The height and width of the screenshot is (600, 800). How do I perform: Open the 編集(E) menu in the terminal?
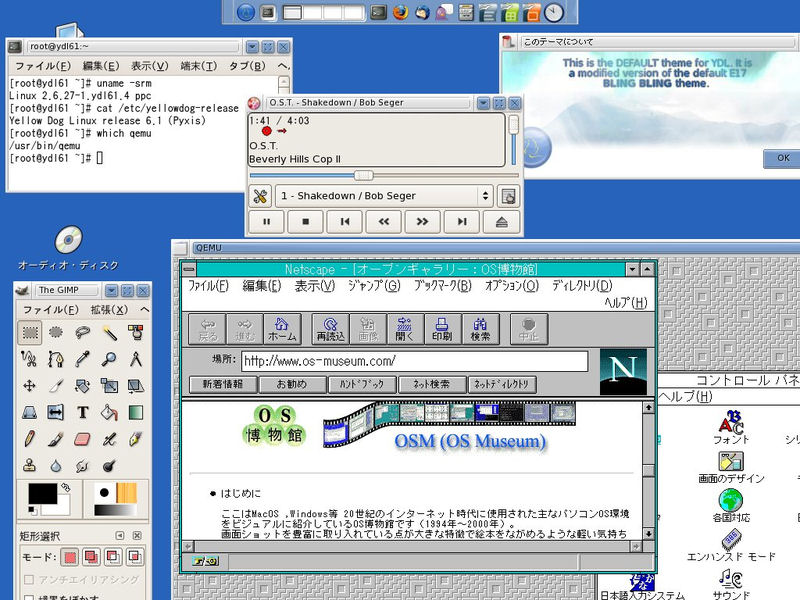[101, 66]
